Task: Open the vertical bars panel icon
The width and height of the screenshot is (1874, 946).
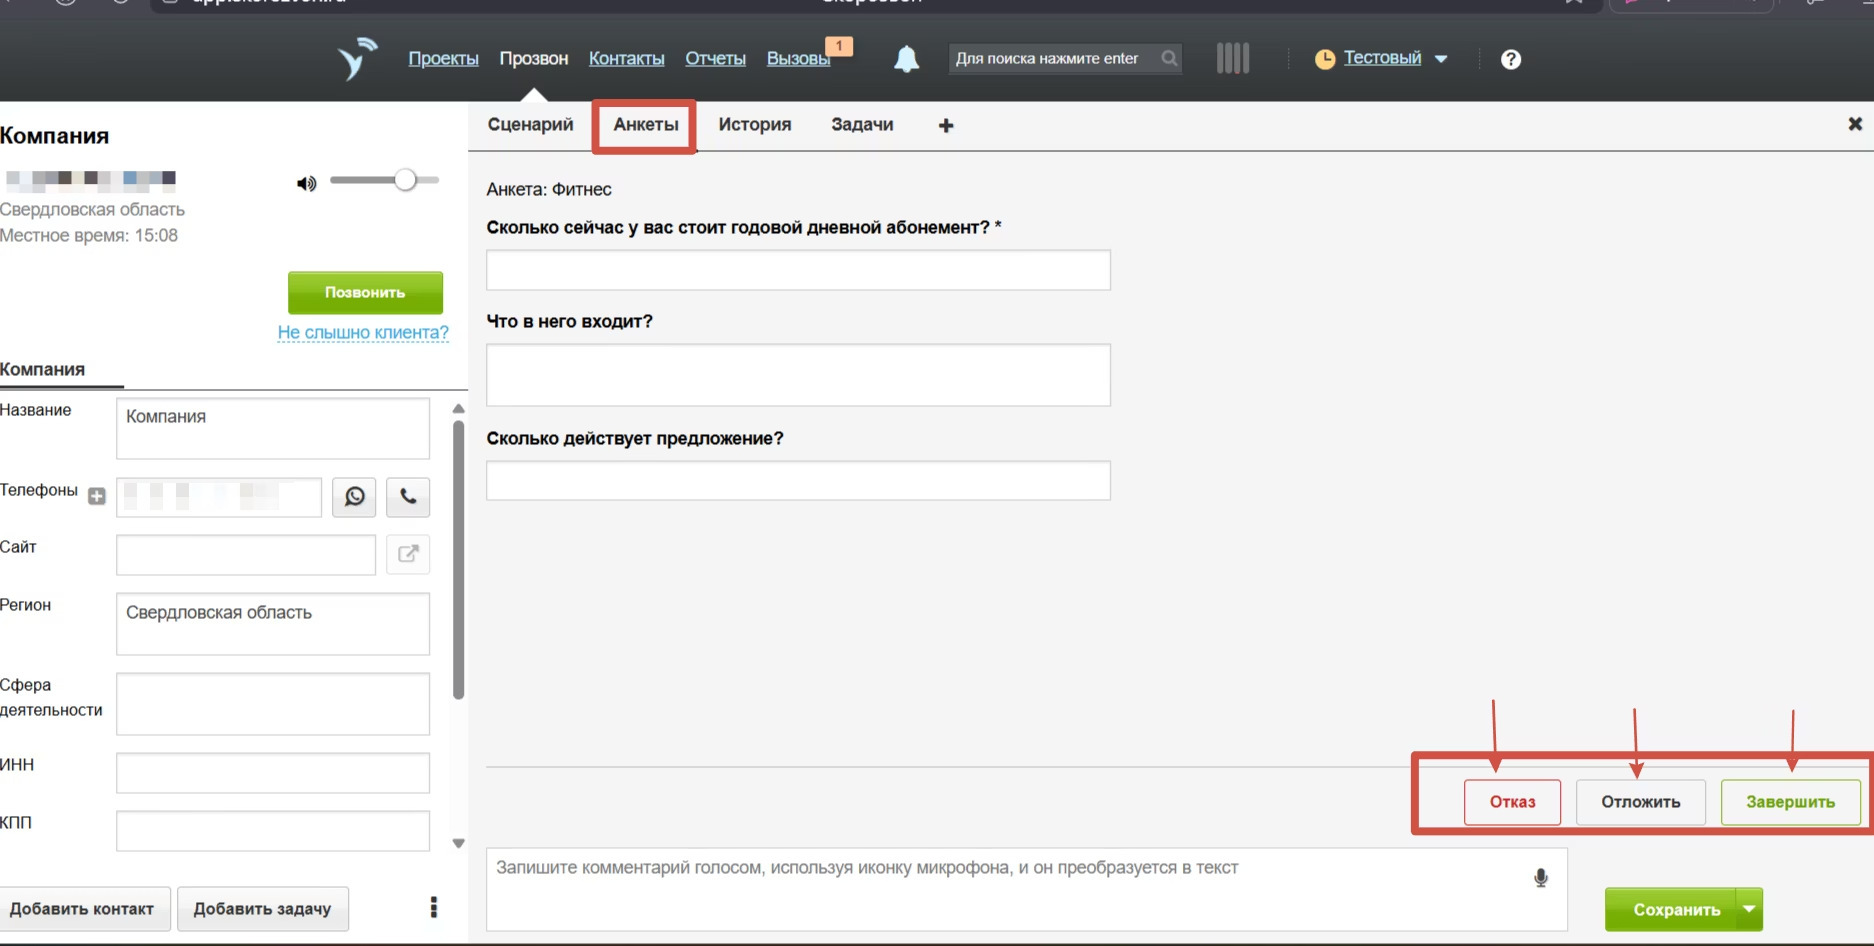Action: [x=1233, y=58]
